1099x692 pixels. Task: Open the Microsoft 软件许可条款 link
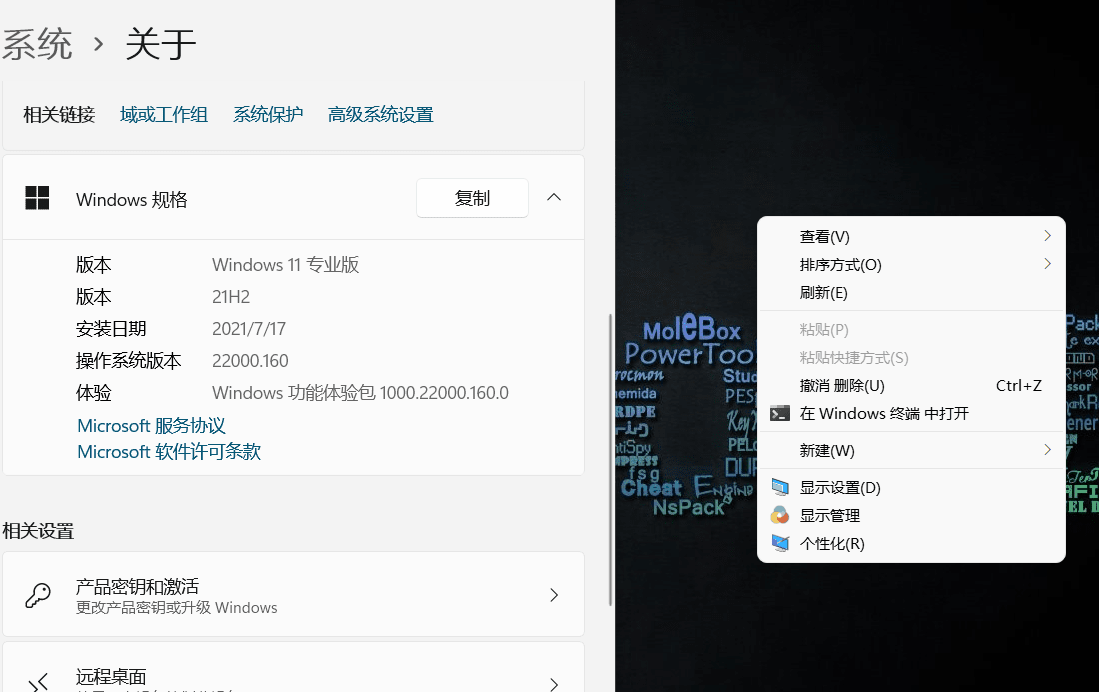[x=169, y=452]
